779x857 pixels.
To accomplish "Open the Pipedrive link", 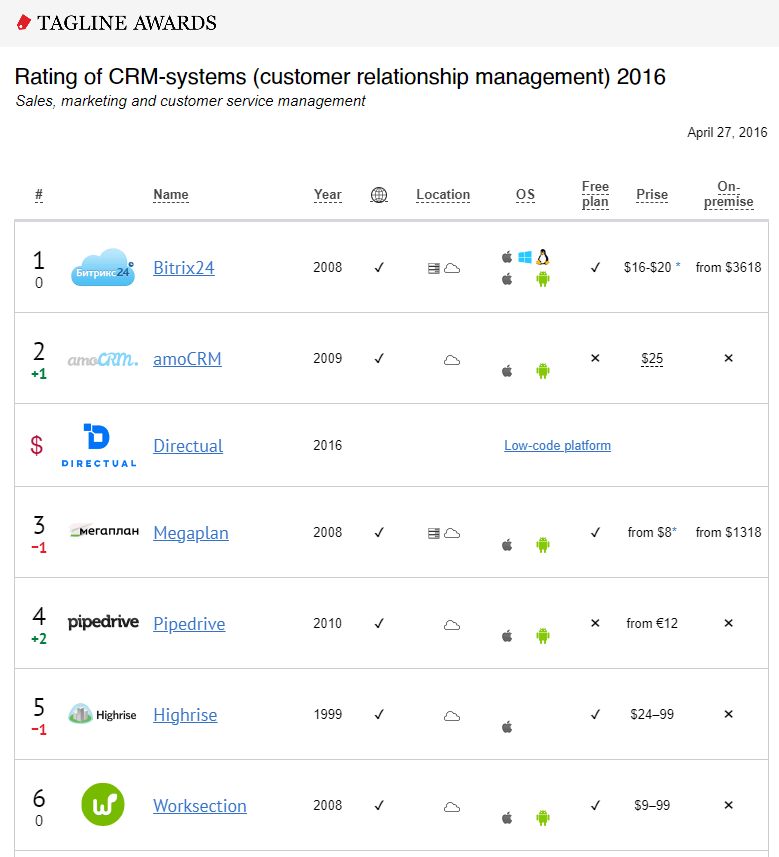I will tap(189, 624).
